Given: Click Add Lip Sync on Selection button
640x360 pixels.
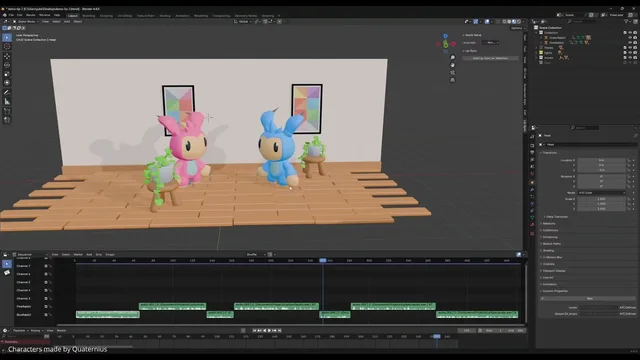Looking at the screenshot, I should click(490, 58).
